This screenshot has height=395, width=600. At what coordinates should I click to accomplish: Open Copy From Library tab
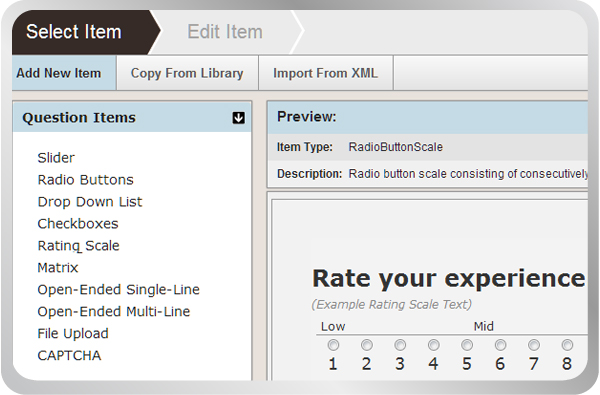[x=187, y=73]
